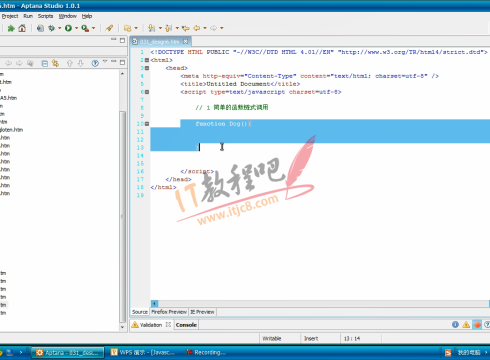Toggle errors filter in Validation view

477,324
